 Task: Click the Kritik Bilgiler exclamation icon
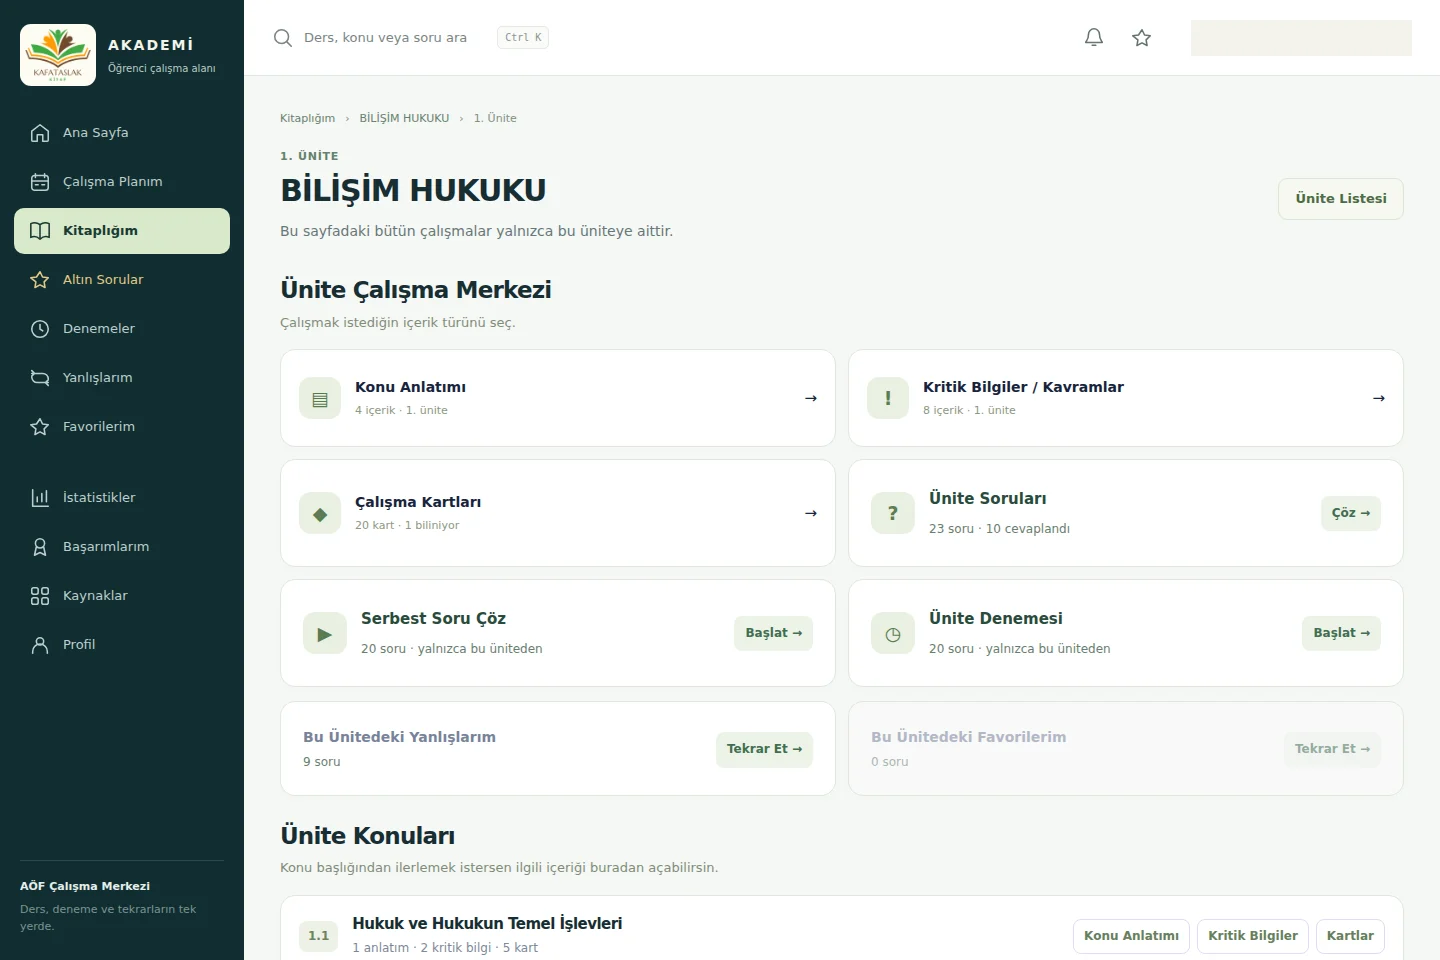coord(888,398)
